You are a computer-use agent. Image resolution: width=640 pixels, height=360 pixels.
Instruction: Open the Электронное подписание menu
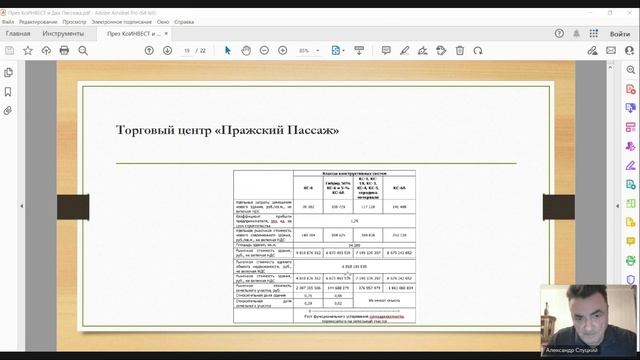pos(122,22)
